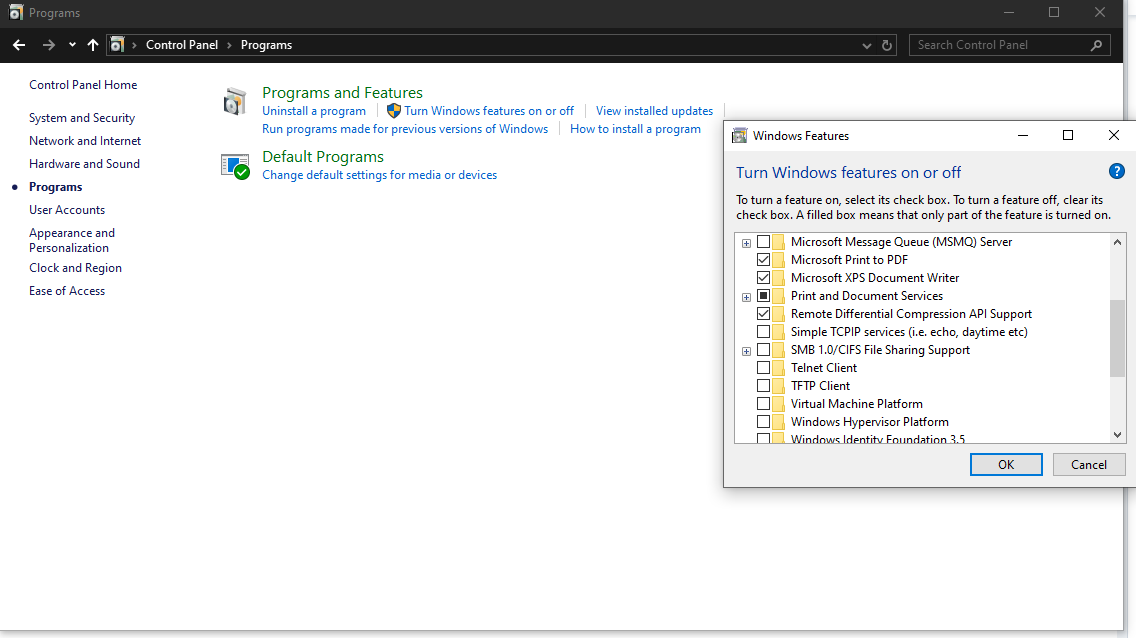
Task: Expand Print and Document Services
Action: (x=746, y=296)
